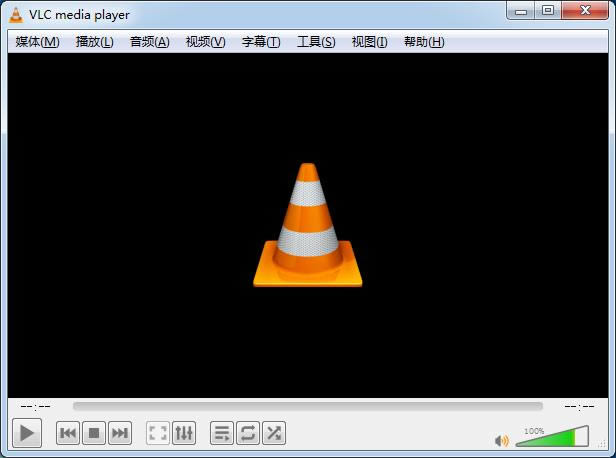This screenshot has width=616, height=458.
Task: Mute audio via speaker icon
Action: coord(502,441)
